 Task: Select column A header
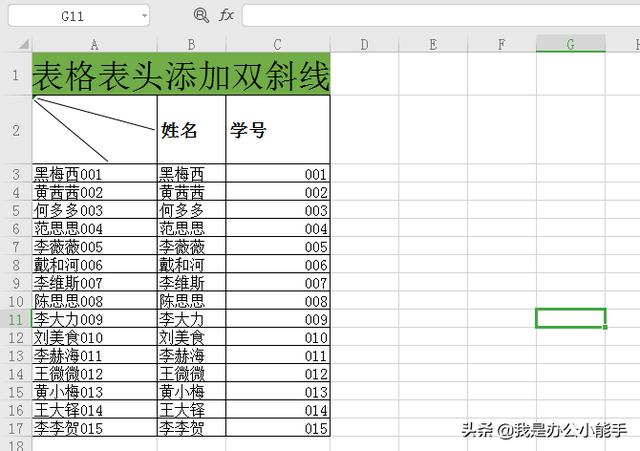click(94, 44)
